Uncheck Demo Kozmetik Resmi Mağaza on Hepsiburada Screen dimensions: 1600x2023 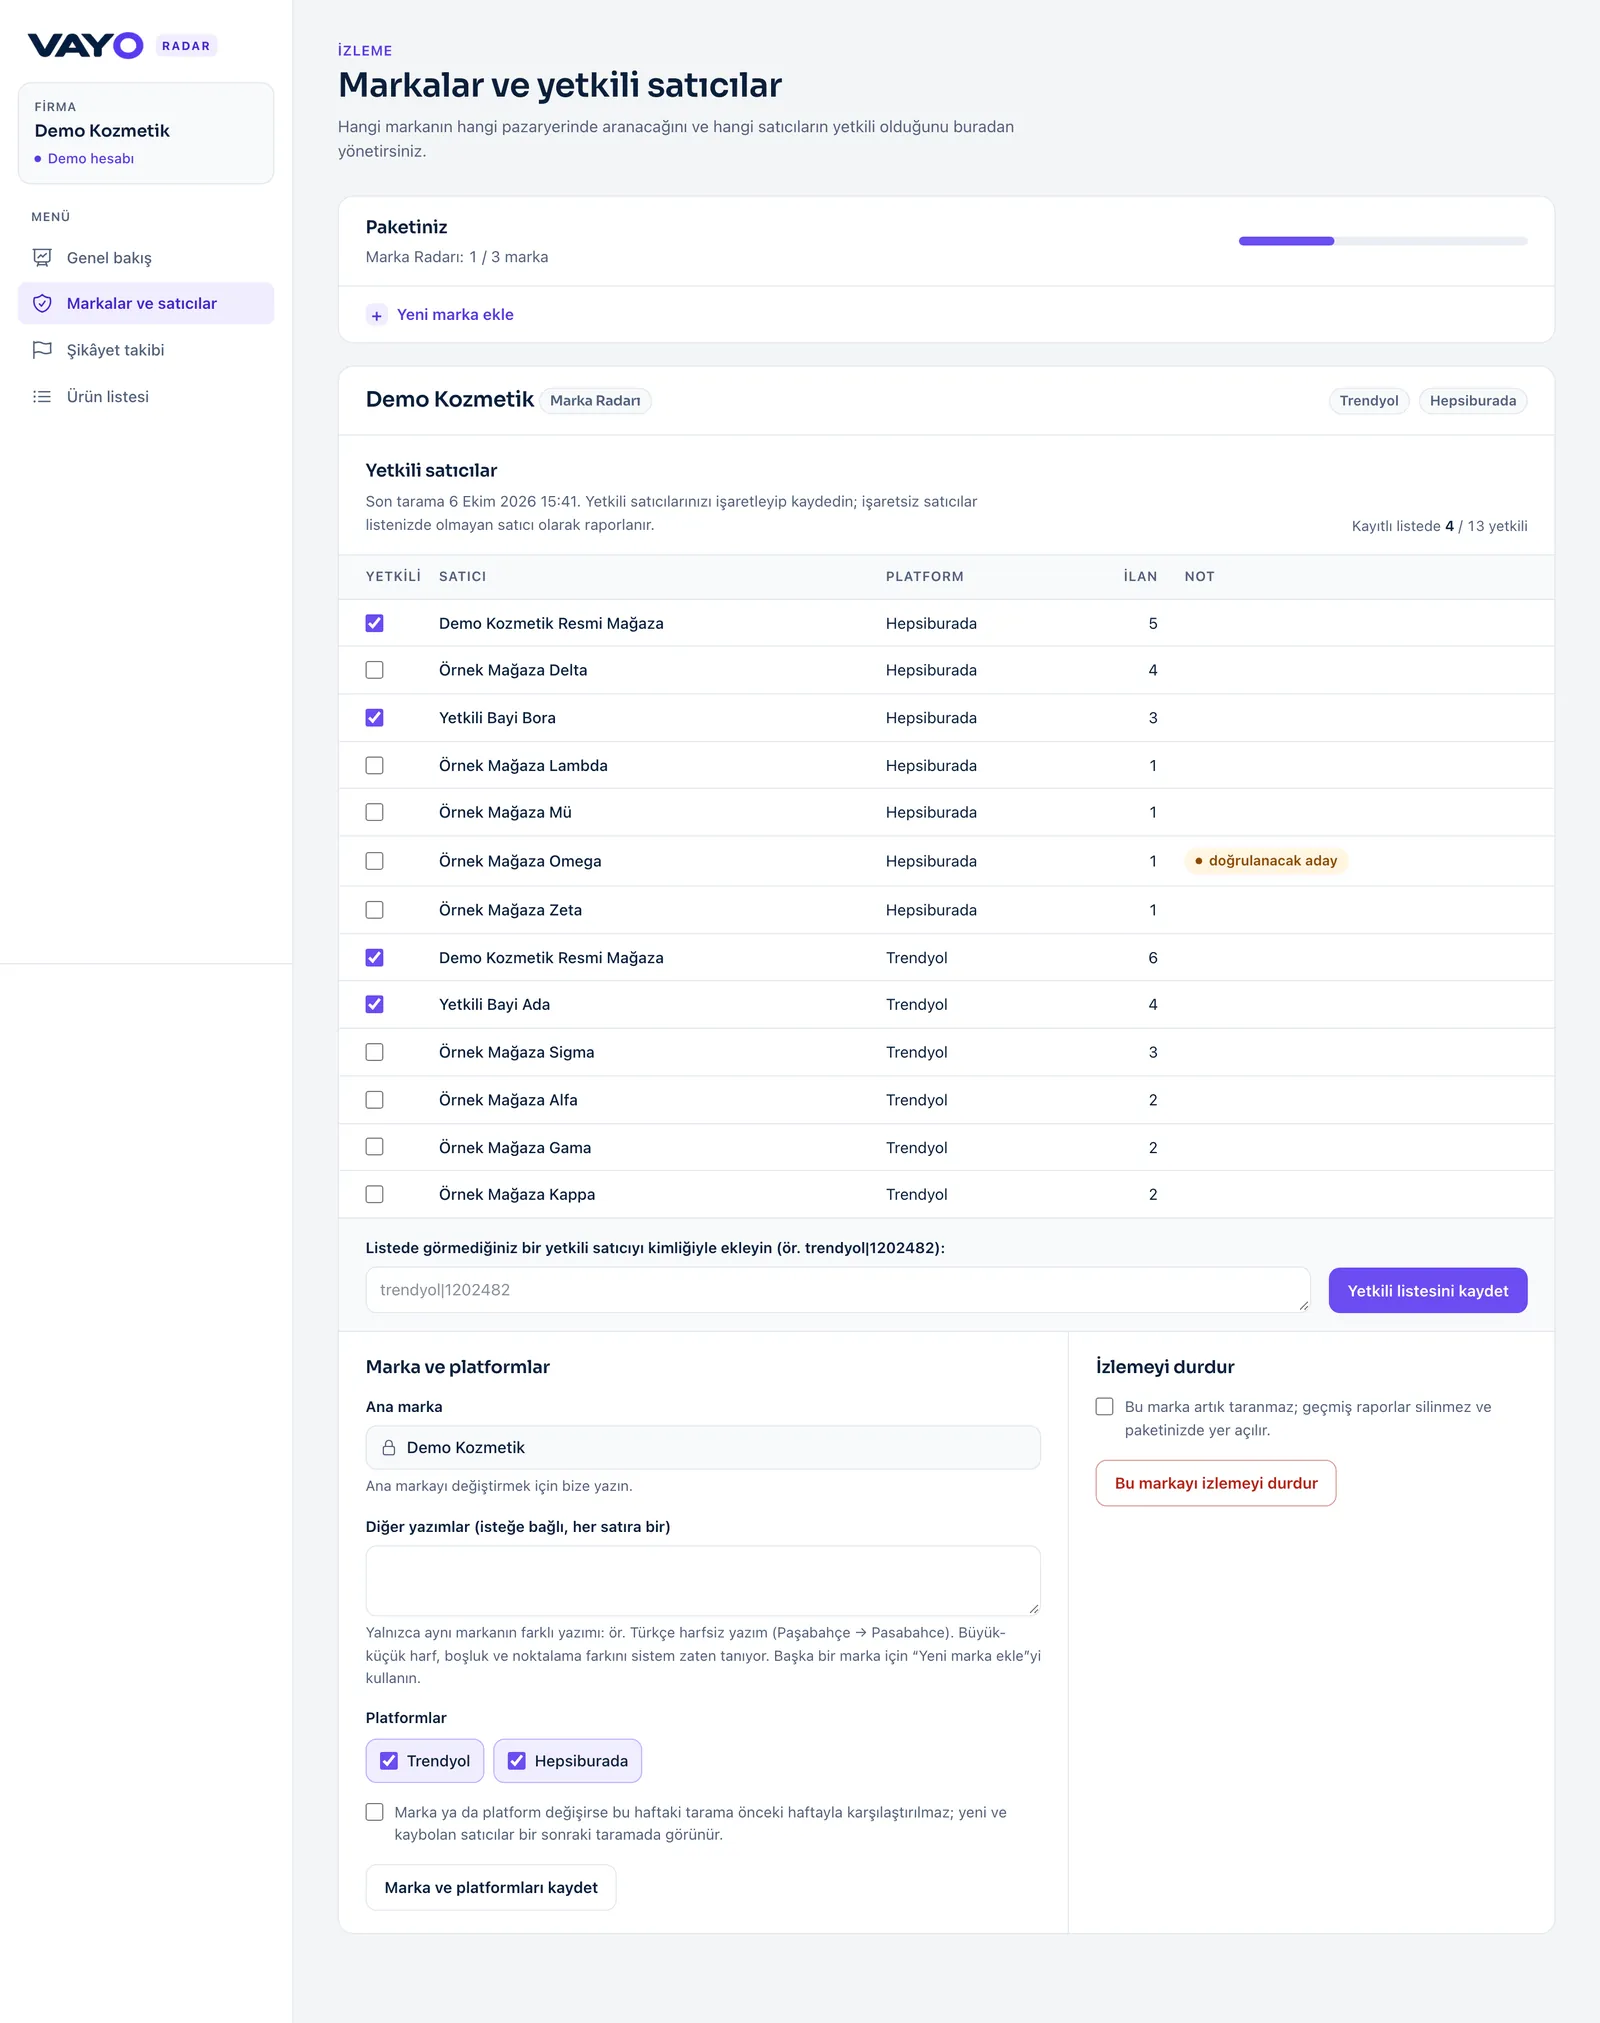coord(375,623)
